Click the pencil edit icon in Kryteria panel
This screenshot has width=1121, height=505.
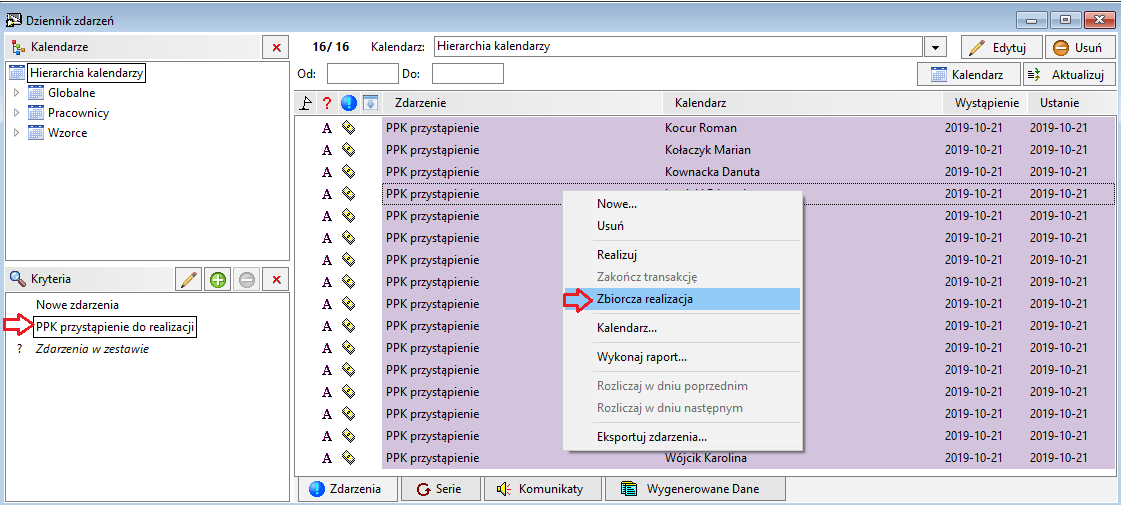tap(189, 280)
